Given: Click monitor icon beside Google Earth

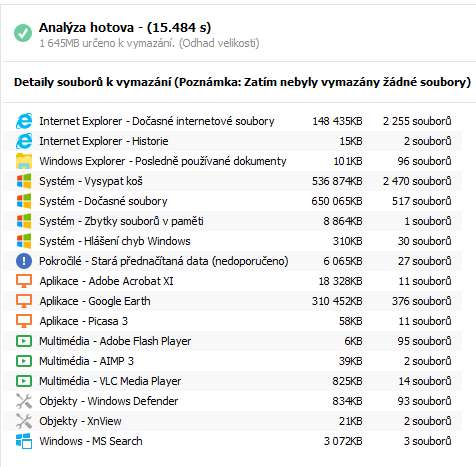Looking at the screenshot, I should click(24, 301).
